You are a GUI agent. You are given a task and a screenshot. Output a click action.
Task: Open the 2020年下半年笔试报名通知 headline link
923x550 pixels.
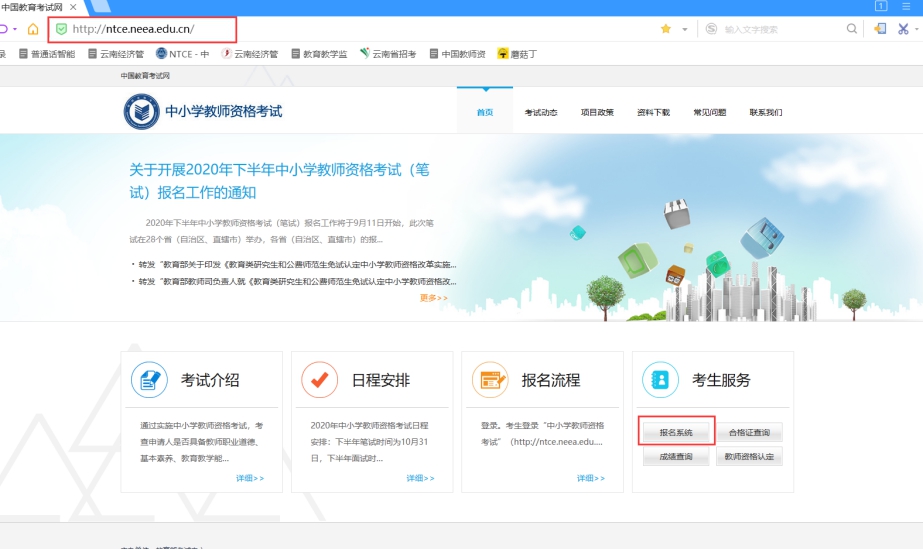click(x=279, y=181)
